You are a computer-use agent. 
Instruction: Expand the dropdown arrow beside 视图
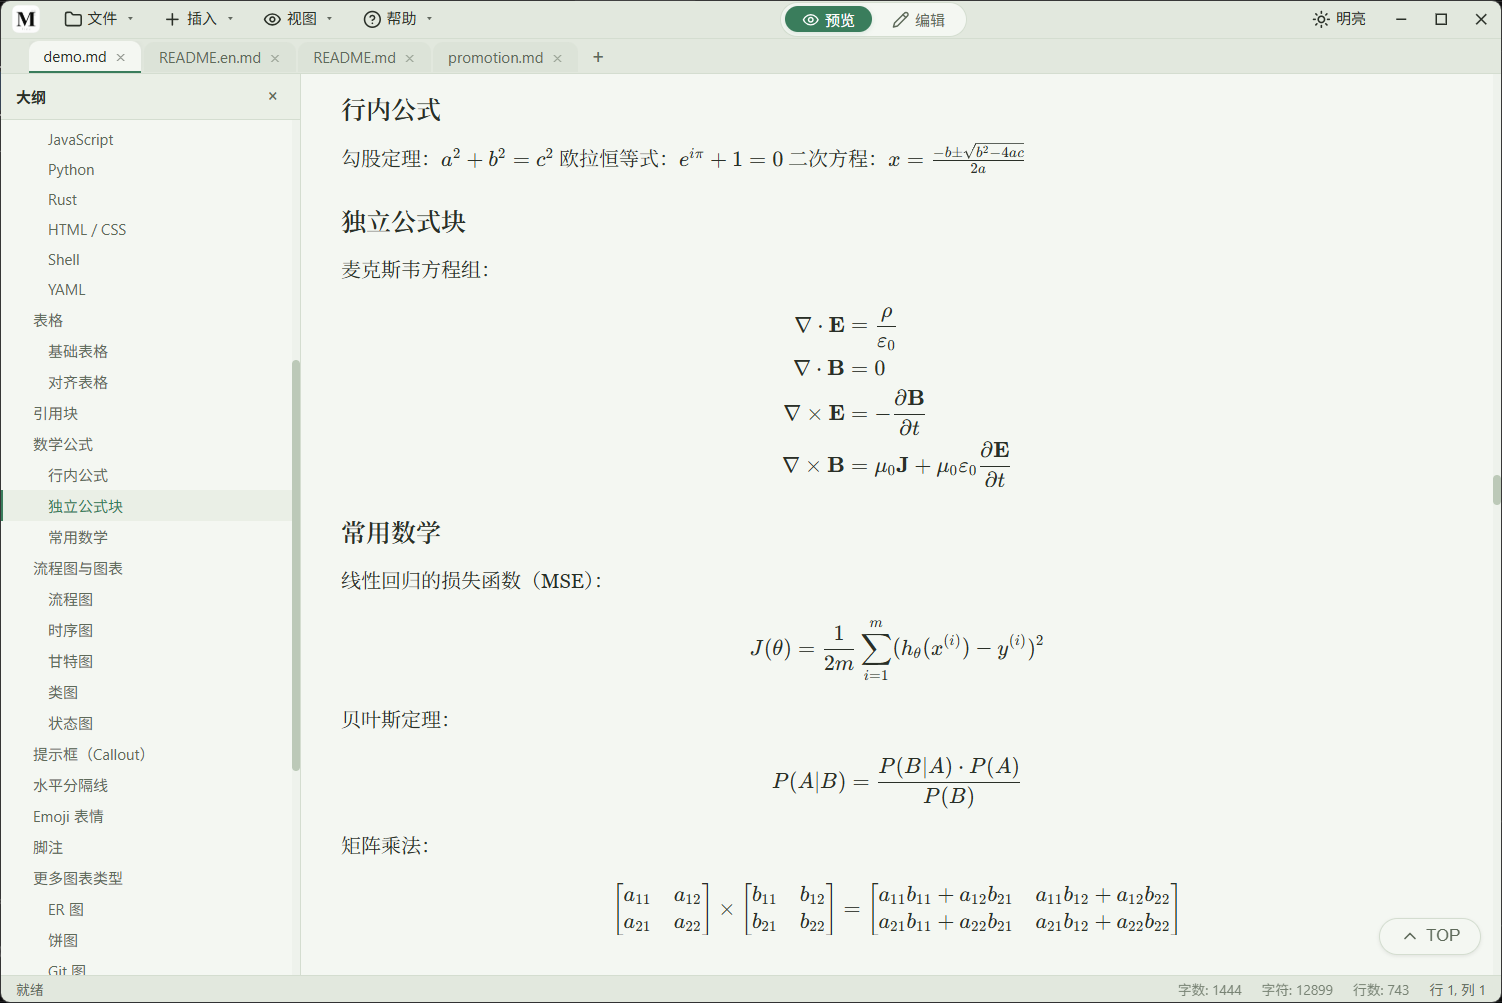click(329, 19)
